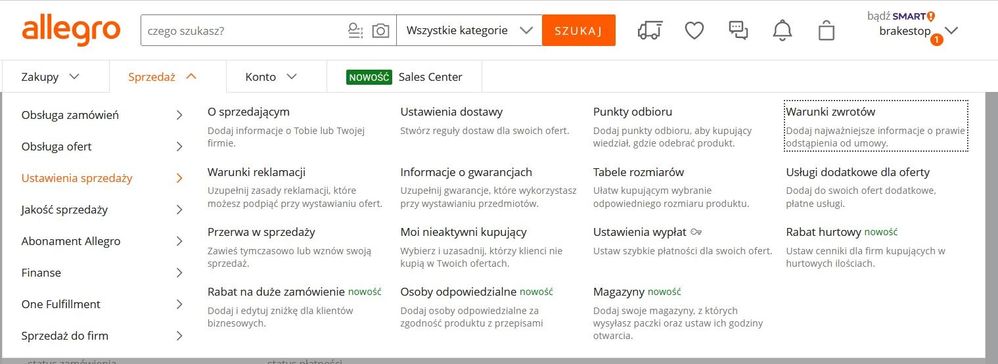
Task: Click 'Zawieś tymczasowo lub wznów swoją sprzedaż.' text
Action: click(290, 257)
